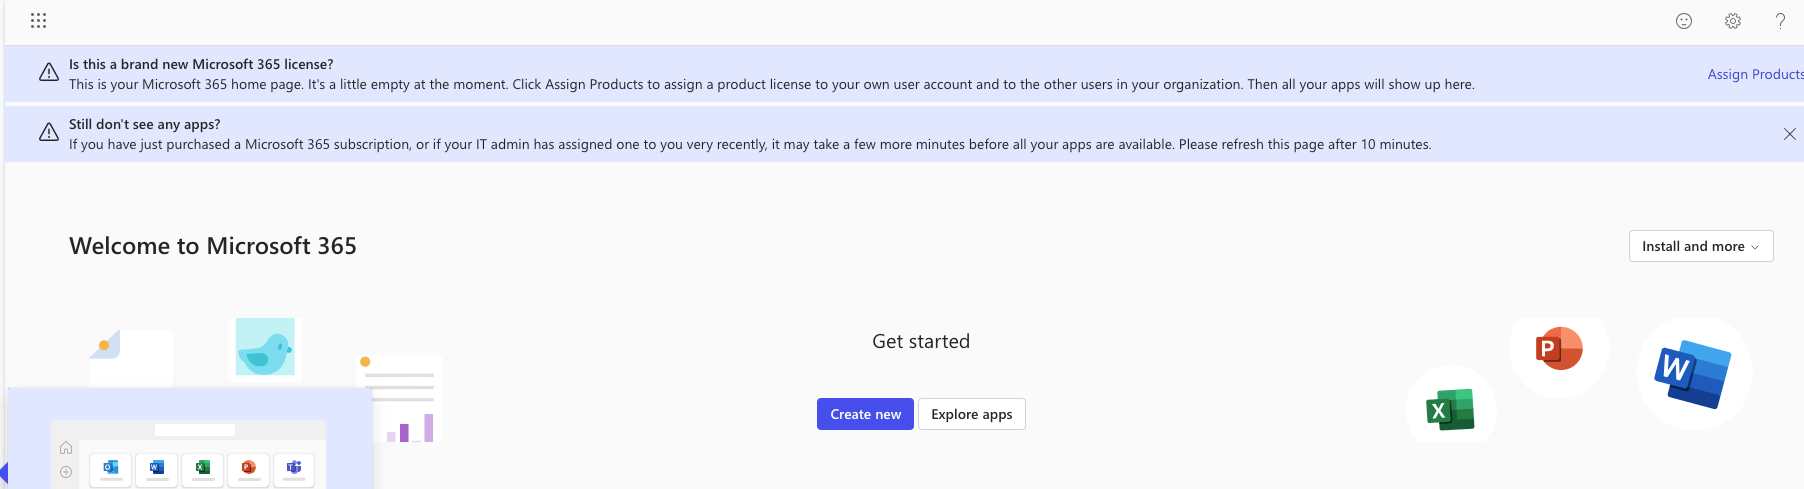Click the large Excel icon
This screenshot has height=489, width=1804.
(x=1450, y=409)
